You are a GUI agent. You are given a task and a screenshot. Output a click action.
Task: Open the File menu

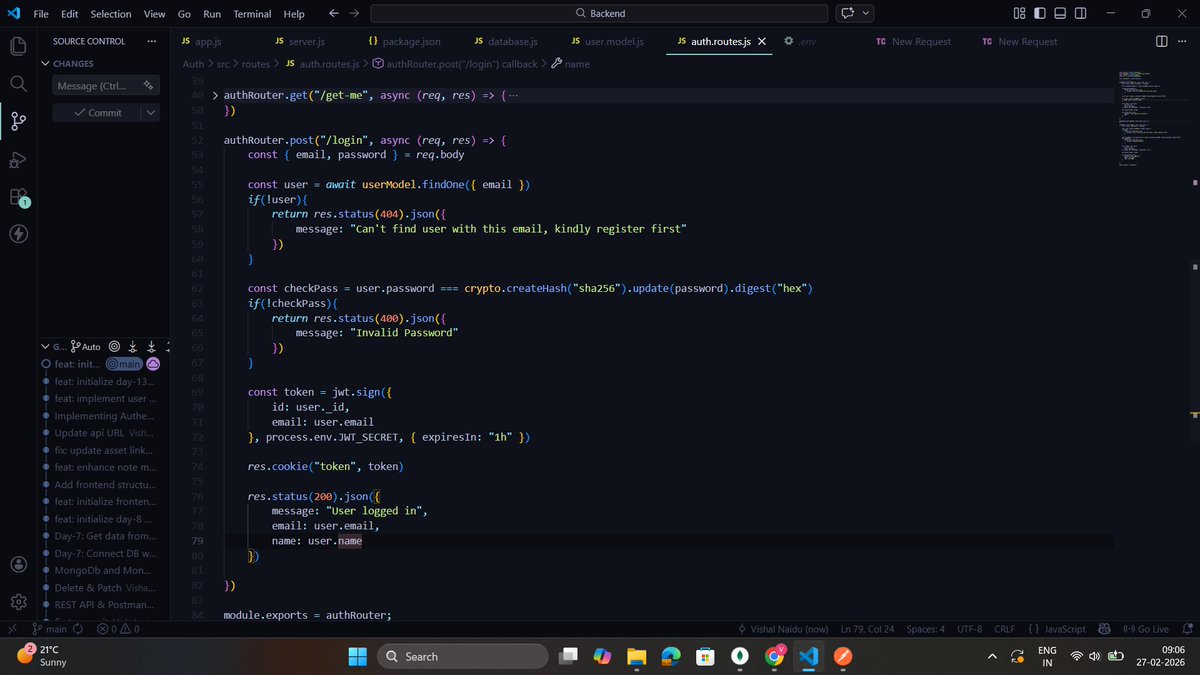click(40, 14)
